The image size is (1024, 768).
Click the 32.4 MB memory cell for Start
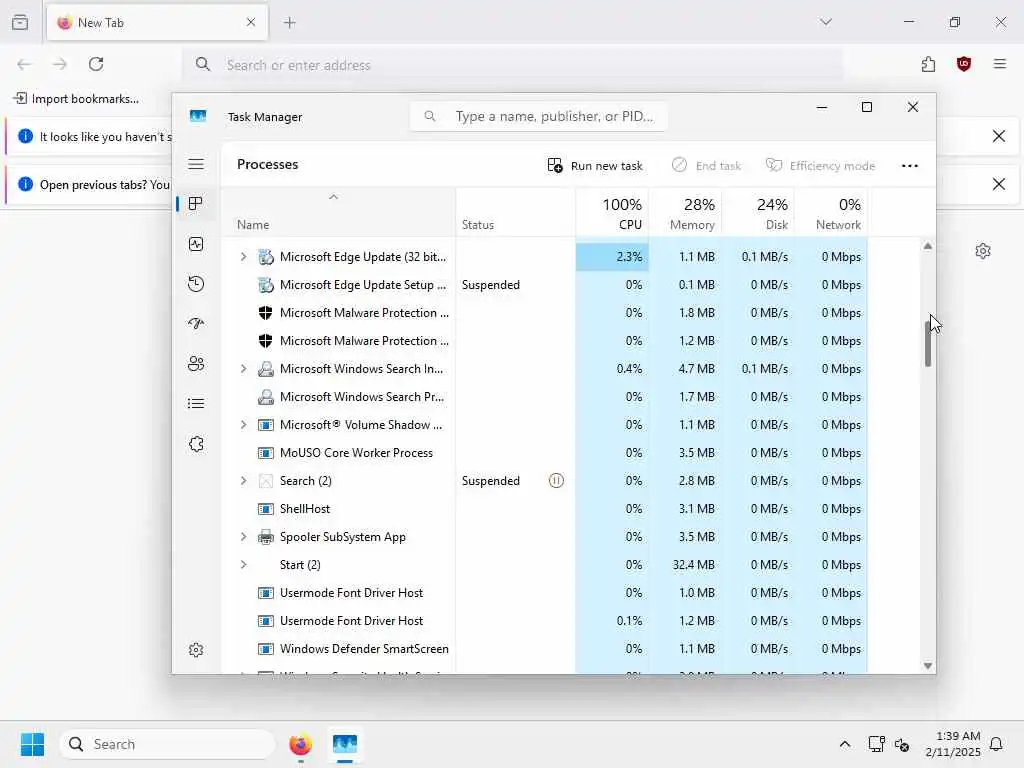(x=685, y=565)
